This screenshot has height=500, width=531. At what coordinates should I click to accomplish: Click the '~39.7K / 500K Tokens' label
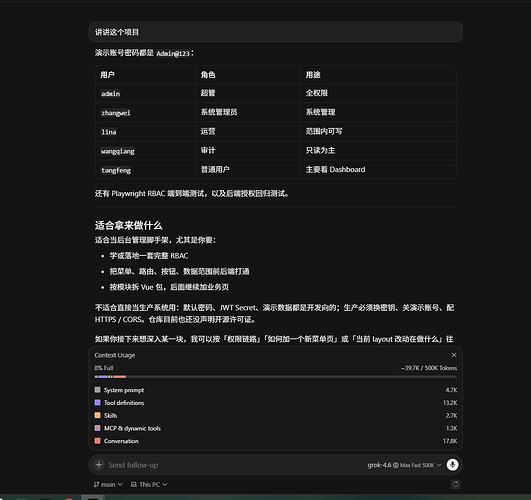click(429, 368)
